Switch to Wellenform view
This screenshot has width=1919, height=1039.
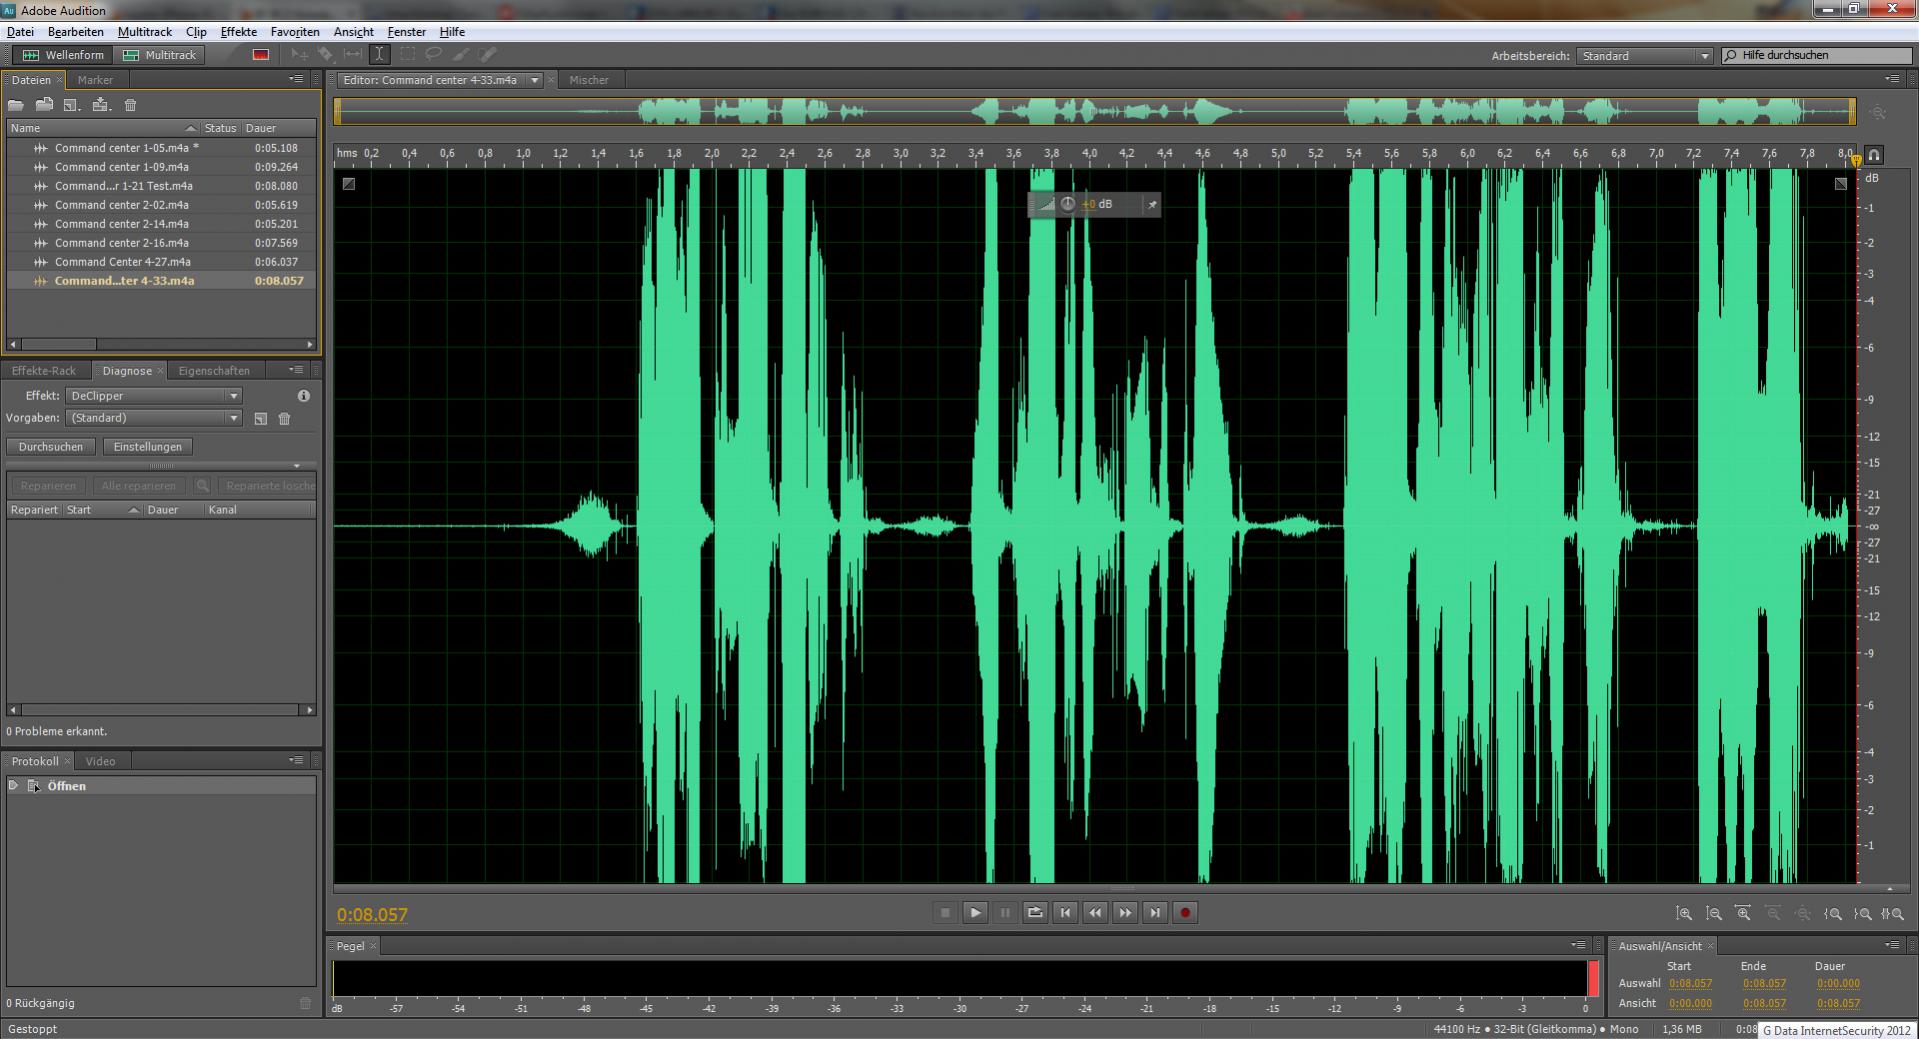point(62,55)
